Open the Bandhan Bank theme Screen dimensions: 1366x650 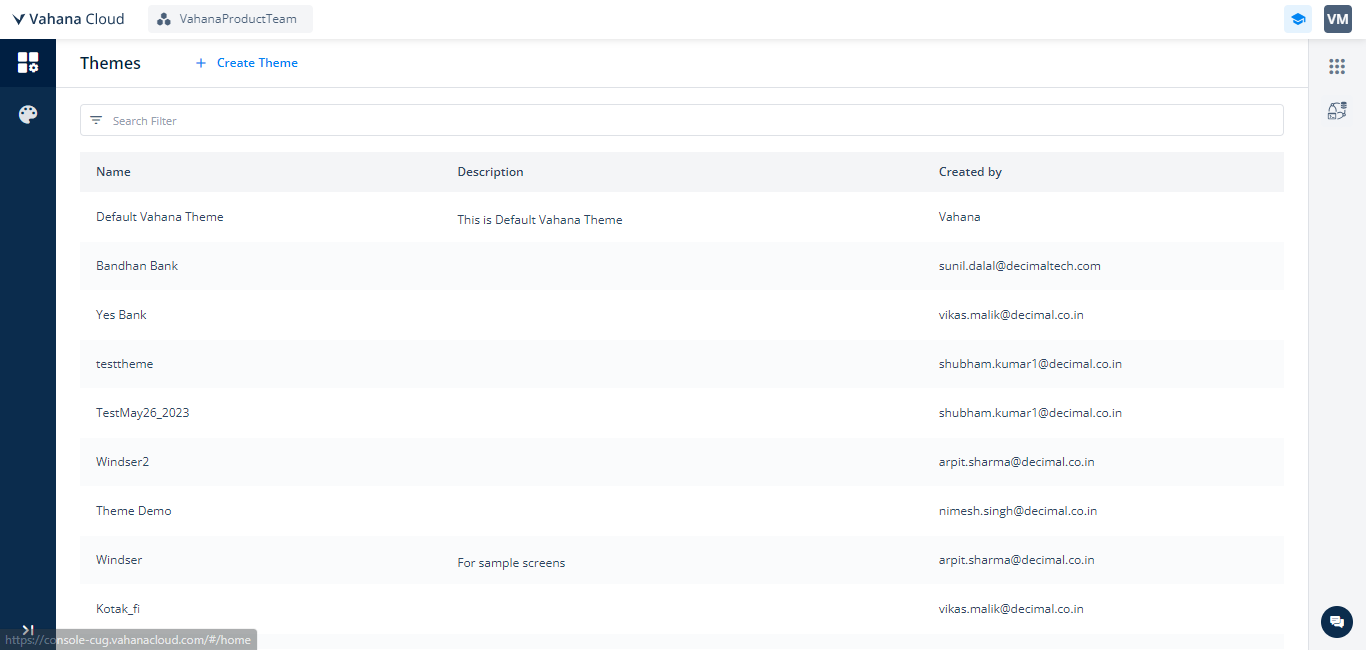click(137, 266)
